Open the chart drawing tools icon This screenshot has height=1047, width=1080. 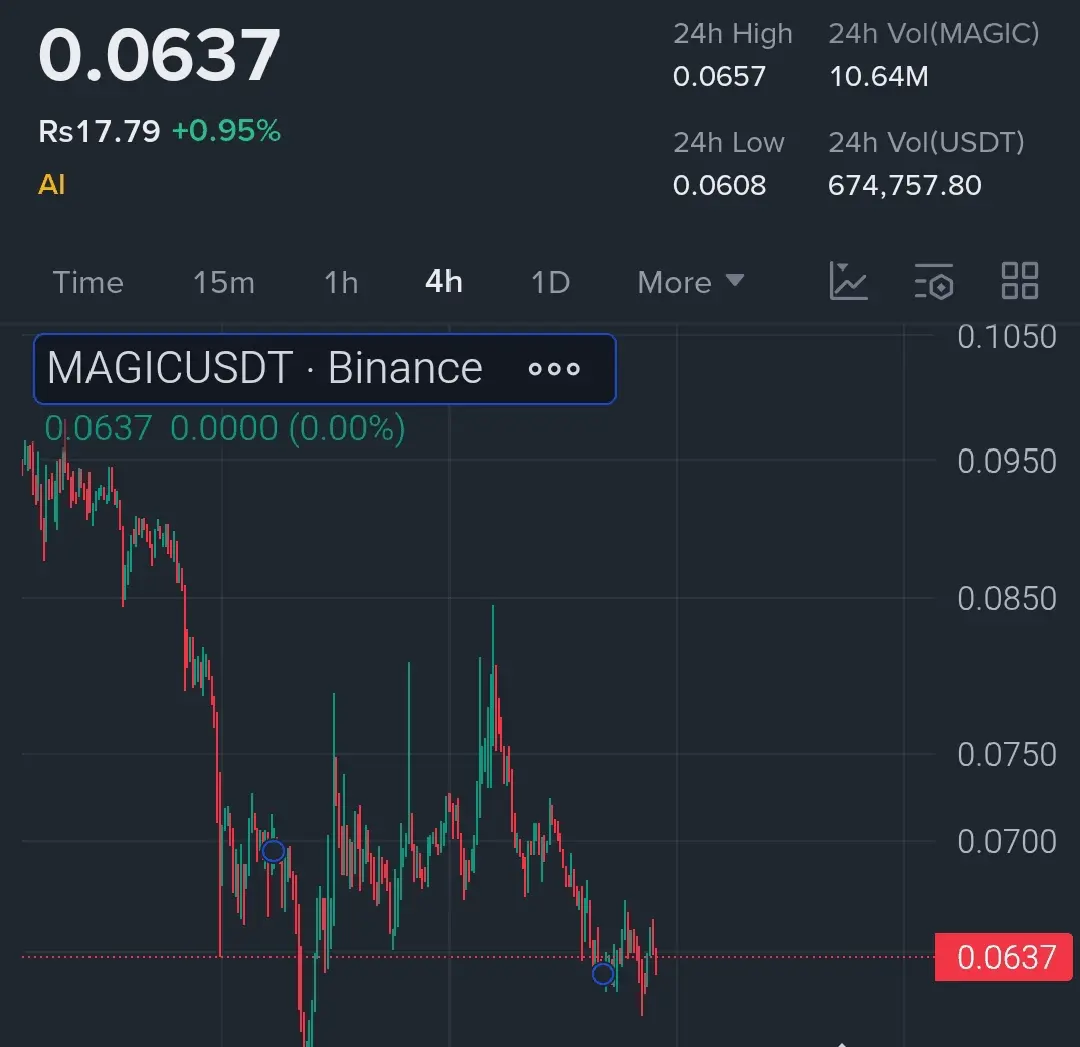pos(848,281)
